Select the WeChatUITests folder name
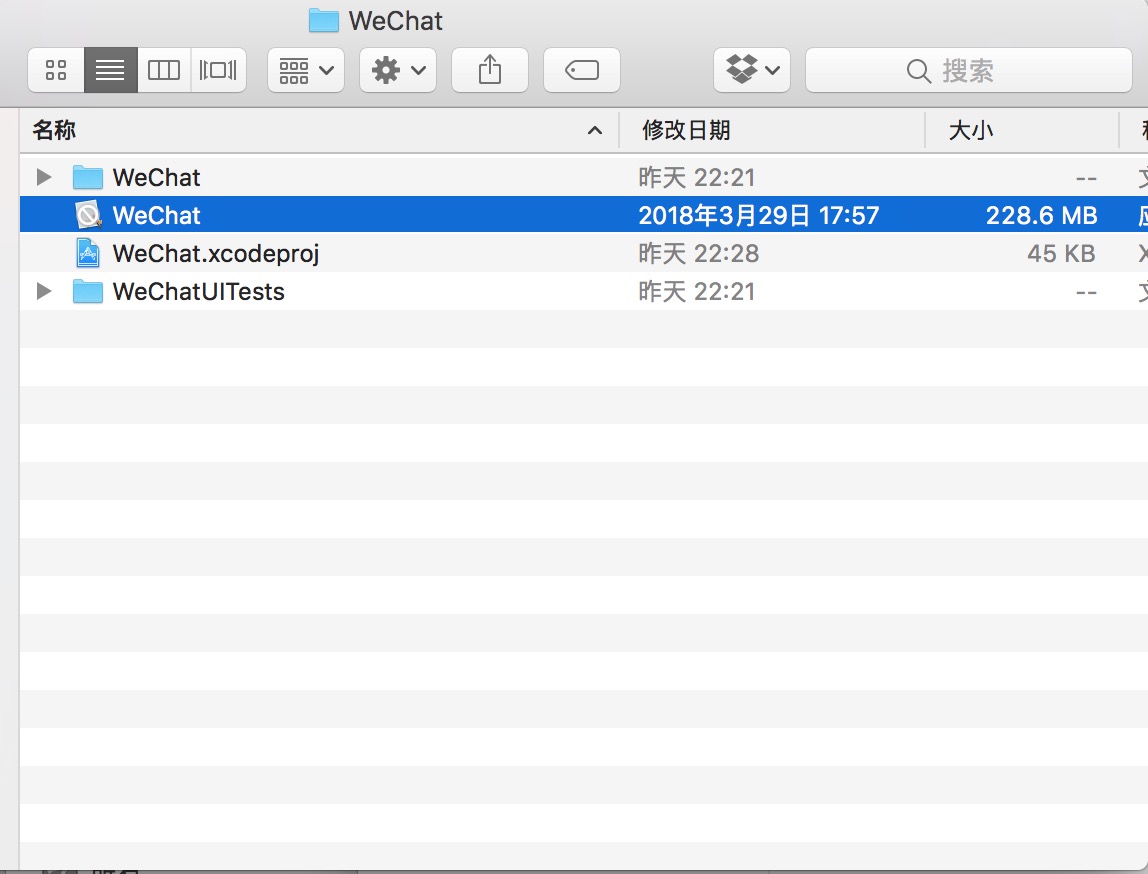 tap(198, 291)
